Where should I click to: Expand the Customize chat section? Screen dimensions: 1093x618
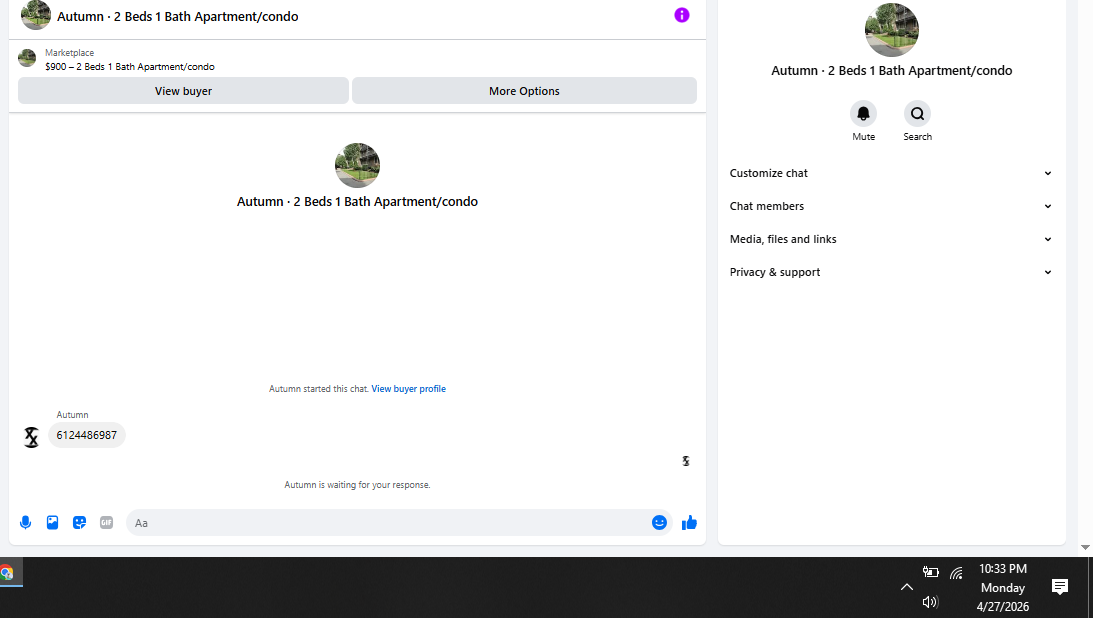[891, 173]
